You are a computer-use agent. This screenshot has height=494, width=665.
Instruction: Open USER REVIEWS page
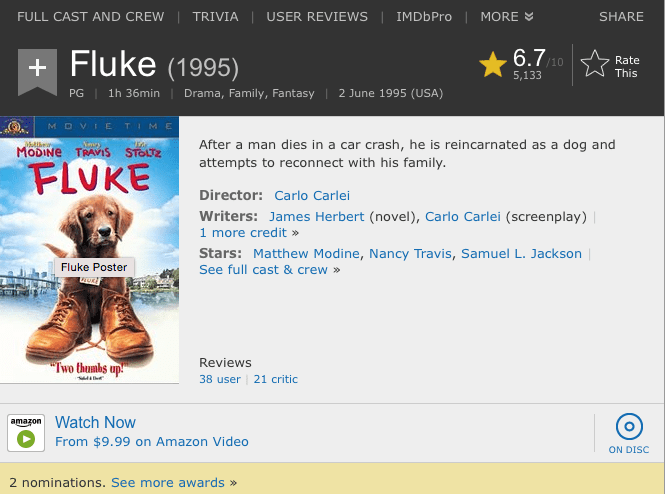click(317, 17)
